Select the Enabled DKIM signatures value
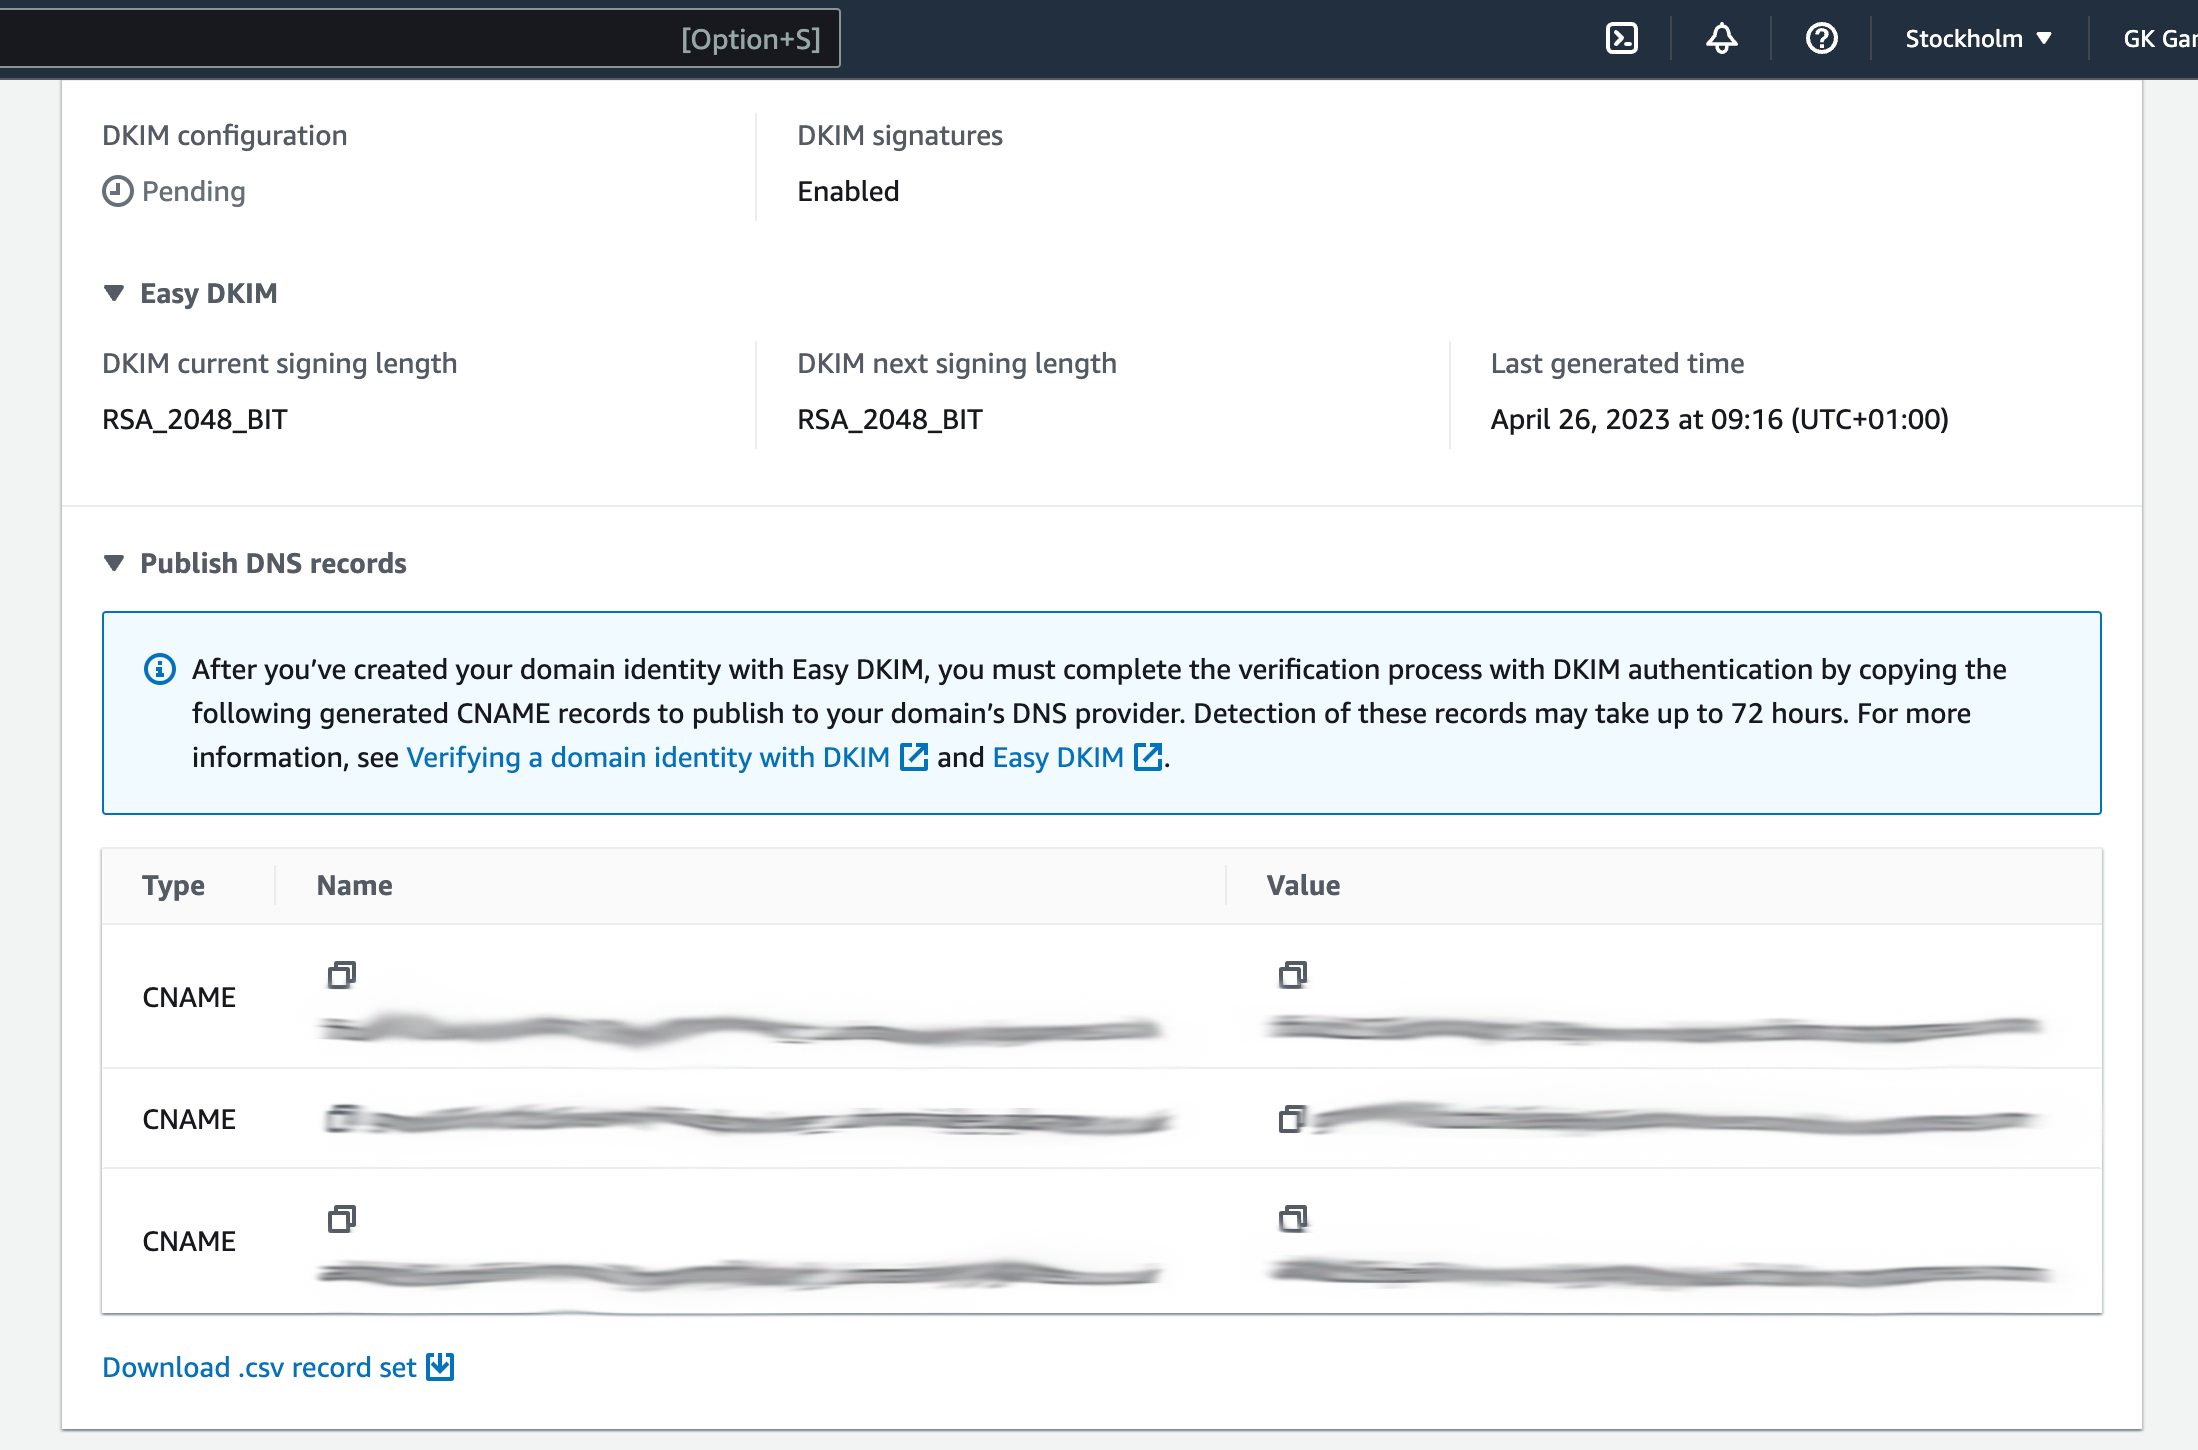This screenshot has width=2198, height=1450. pos(848,191)
